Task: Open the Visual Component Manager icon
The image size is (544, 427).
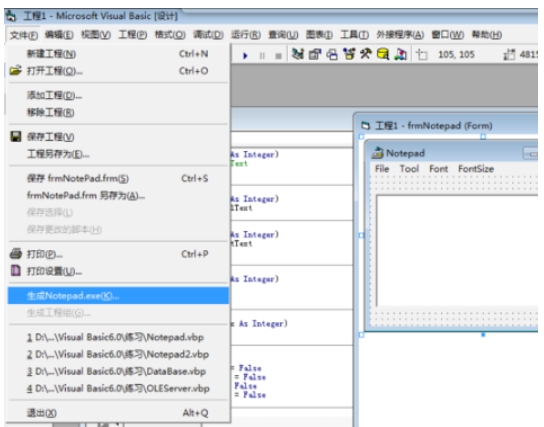Action: 400,54
